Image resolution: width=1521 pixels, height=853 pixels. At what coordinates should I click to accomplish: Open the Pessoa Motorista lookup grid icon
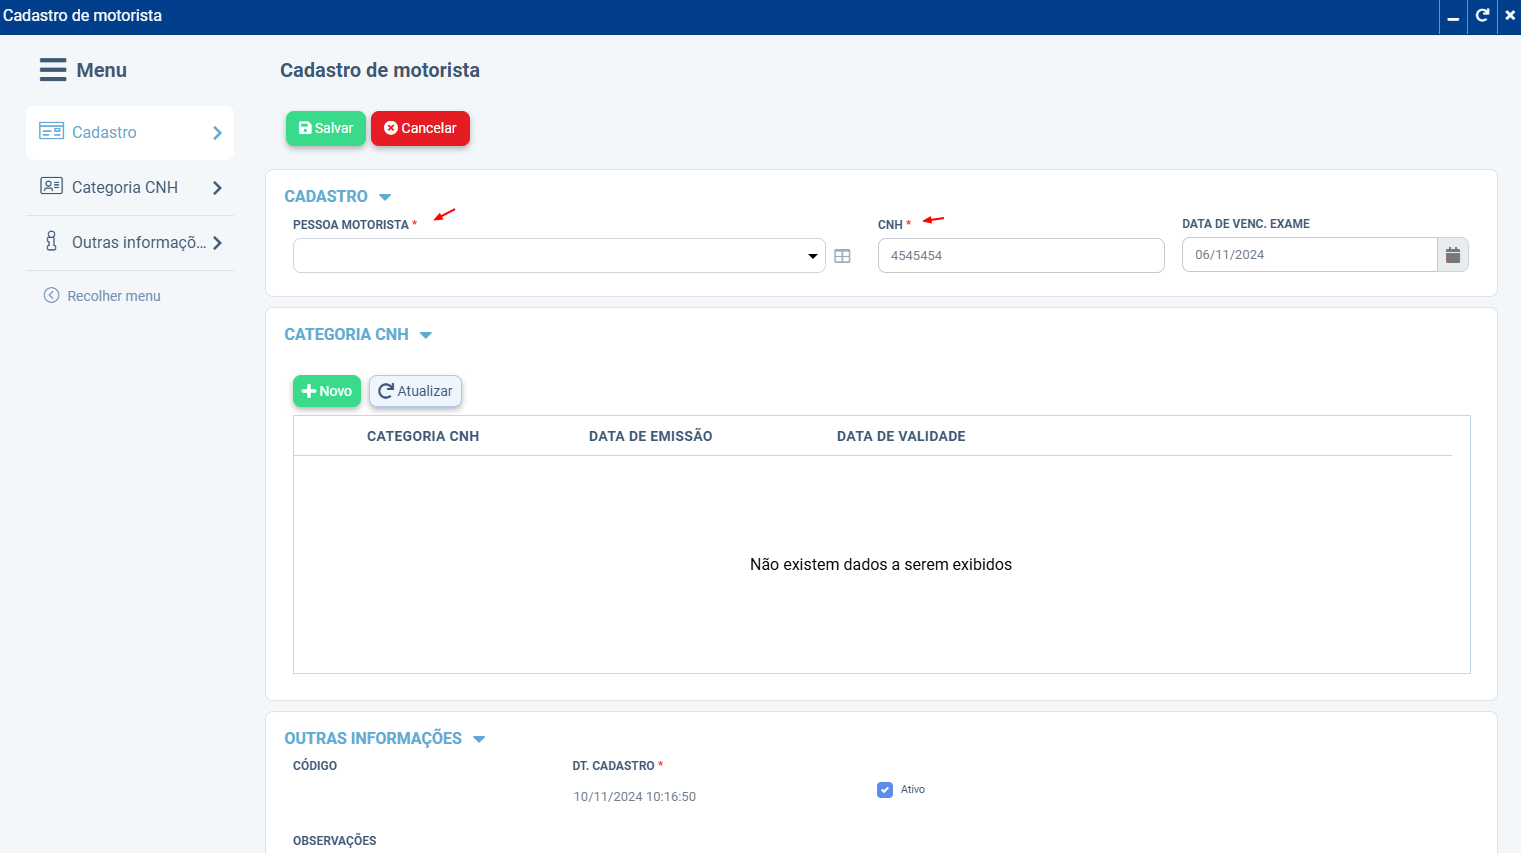[x=843, y=256]
